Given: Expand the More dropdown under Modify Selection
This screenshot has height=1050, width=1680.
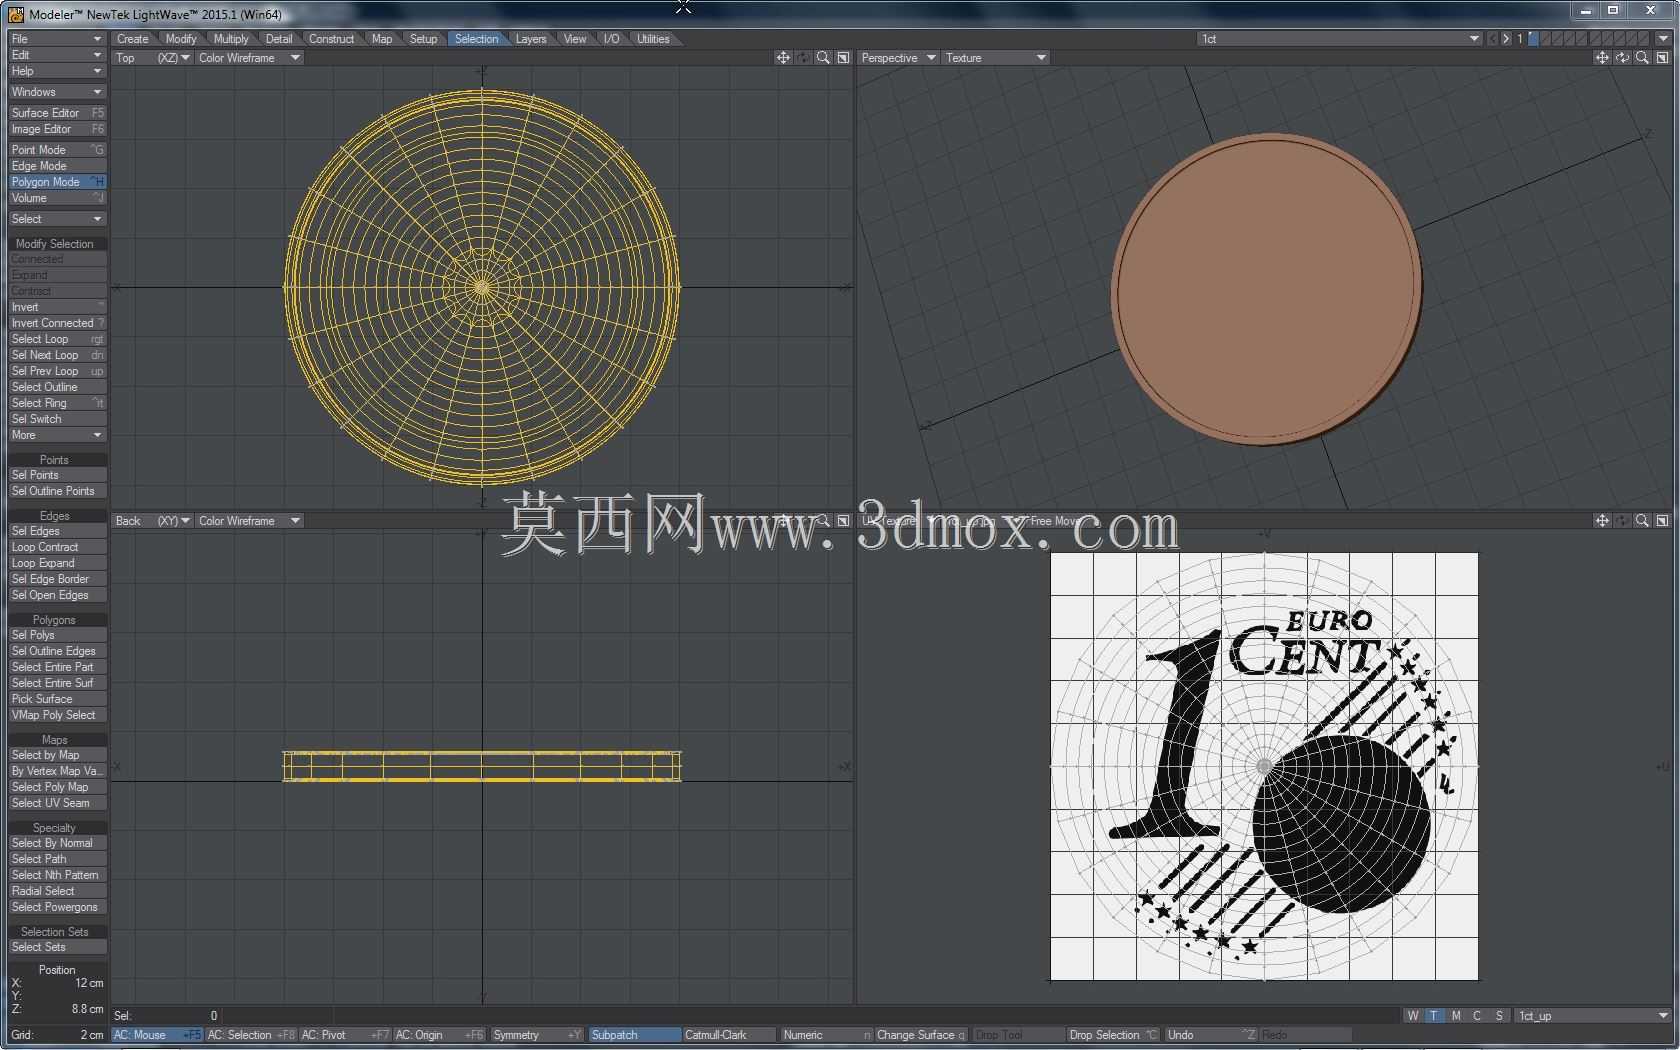Looking at the screenshot, I should pos(57,435).
